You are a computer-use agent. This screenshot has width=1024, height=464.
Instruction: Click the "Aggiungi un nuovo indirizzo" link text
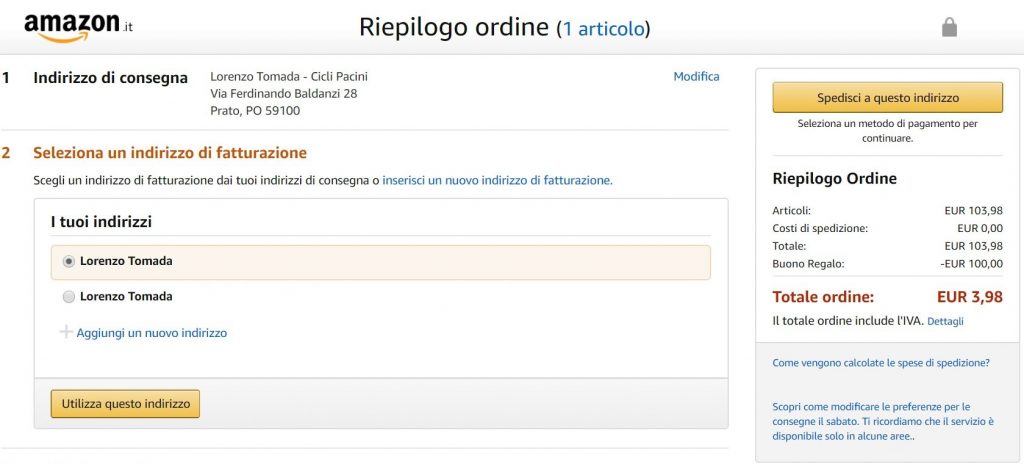click(x=152, y=333)
